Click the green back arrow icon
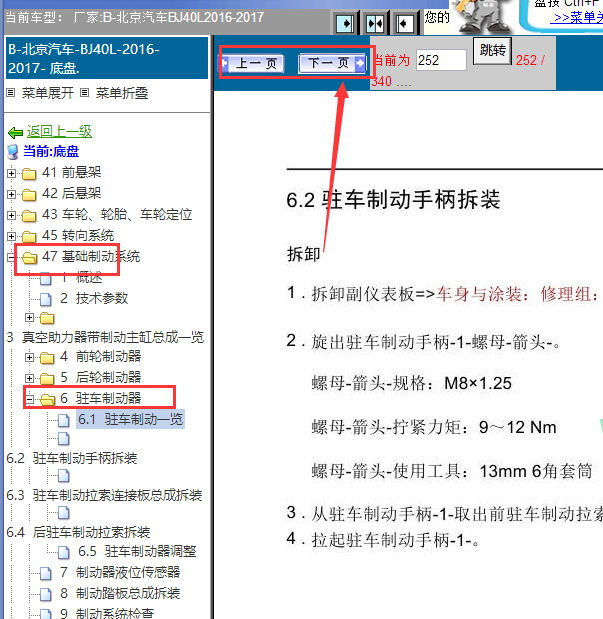Viewport: 603px width, 619px height. coord(15,133)
